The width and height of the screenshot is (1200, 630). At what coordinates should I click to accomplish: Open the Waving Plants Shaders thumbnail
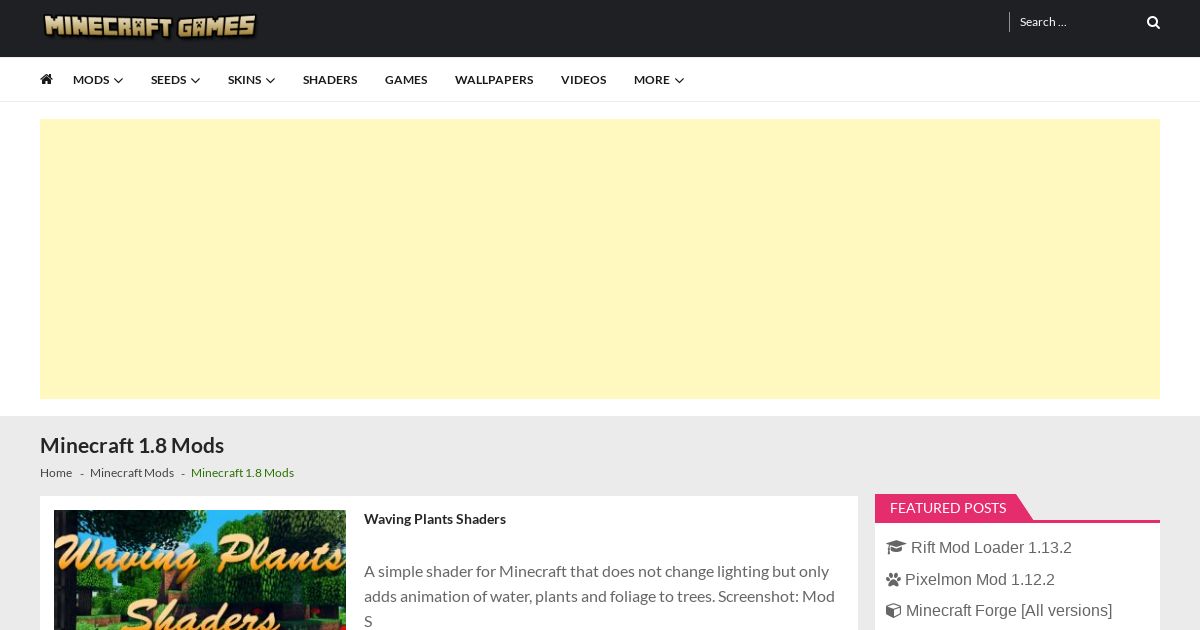(200, 570)
